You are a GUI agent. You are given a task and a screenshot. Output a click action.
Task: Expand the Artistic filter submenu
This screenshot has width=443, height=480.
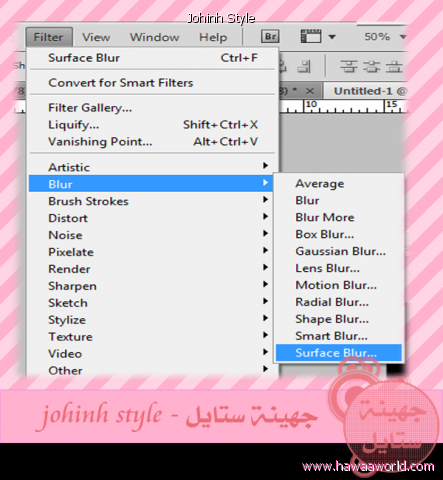point(151,167)
